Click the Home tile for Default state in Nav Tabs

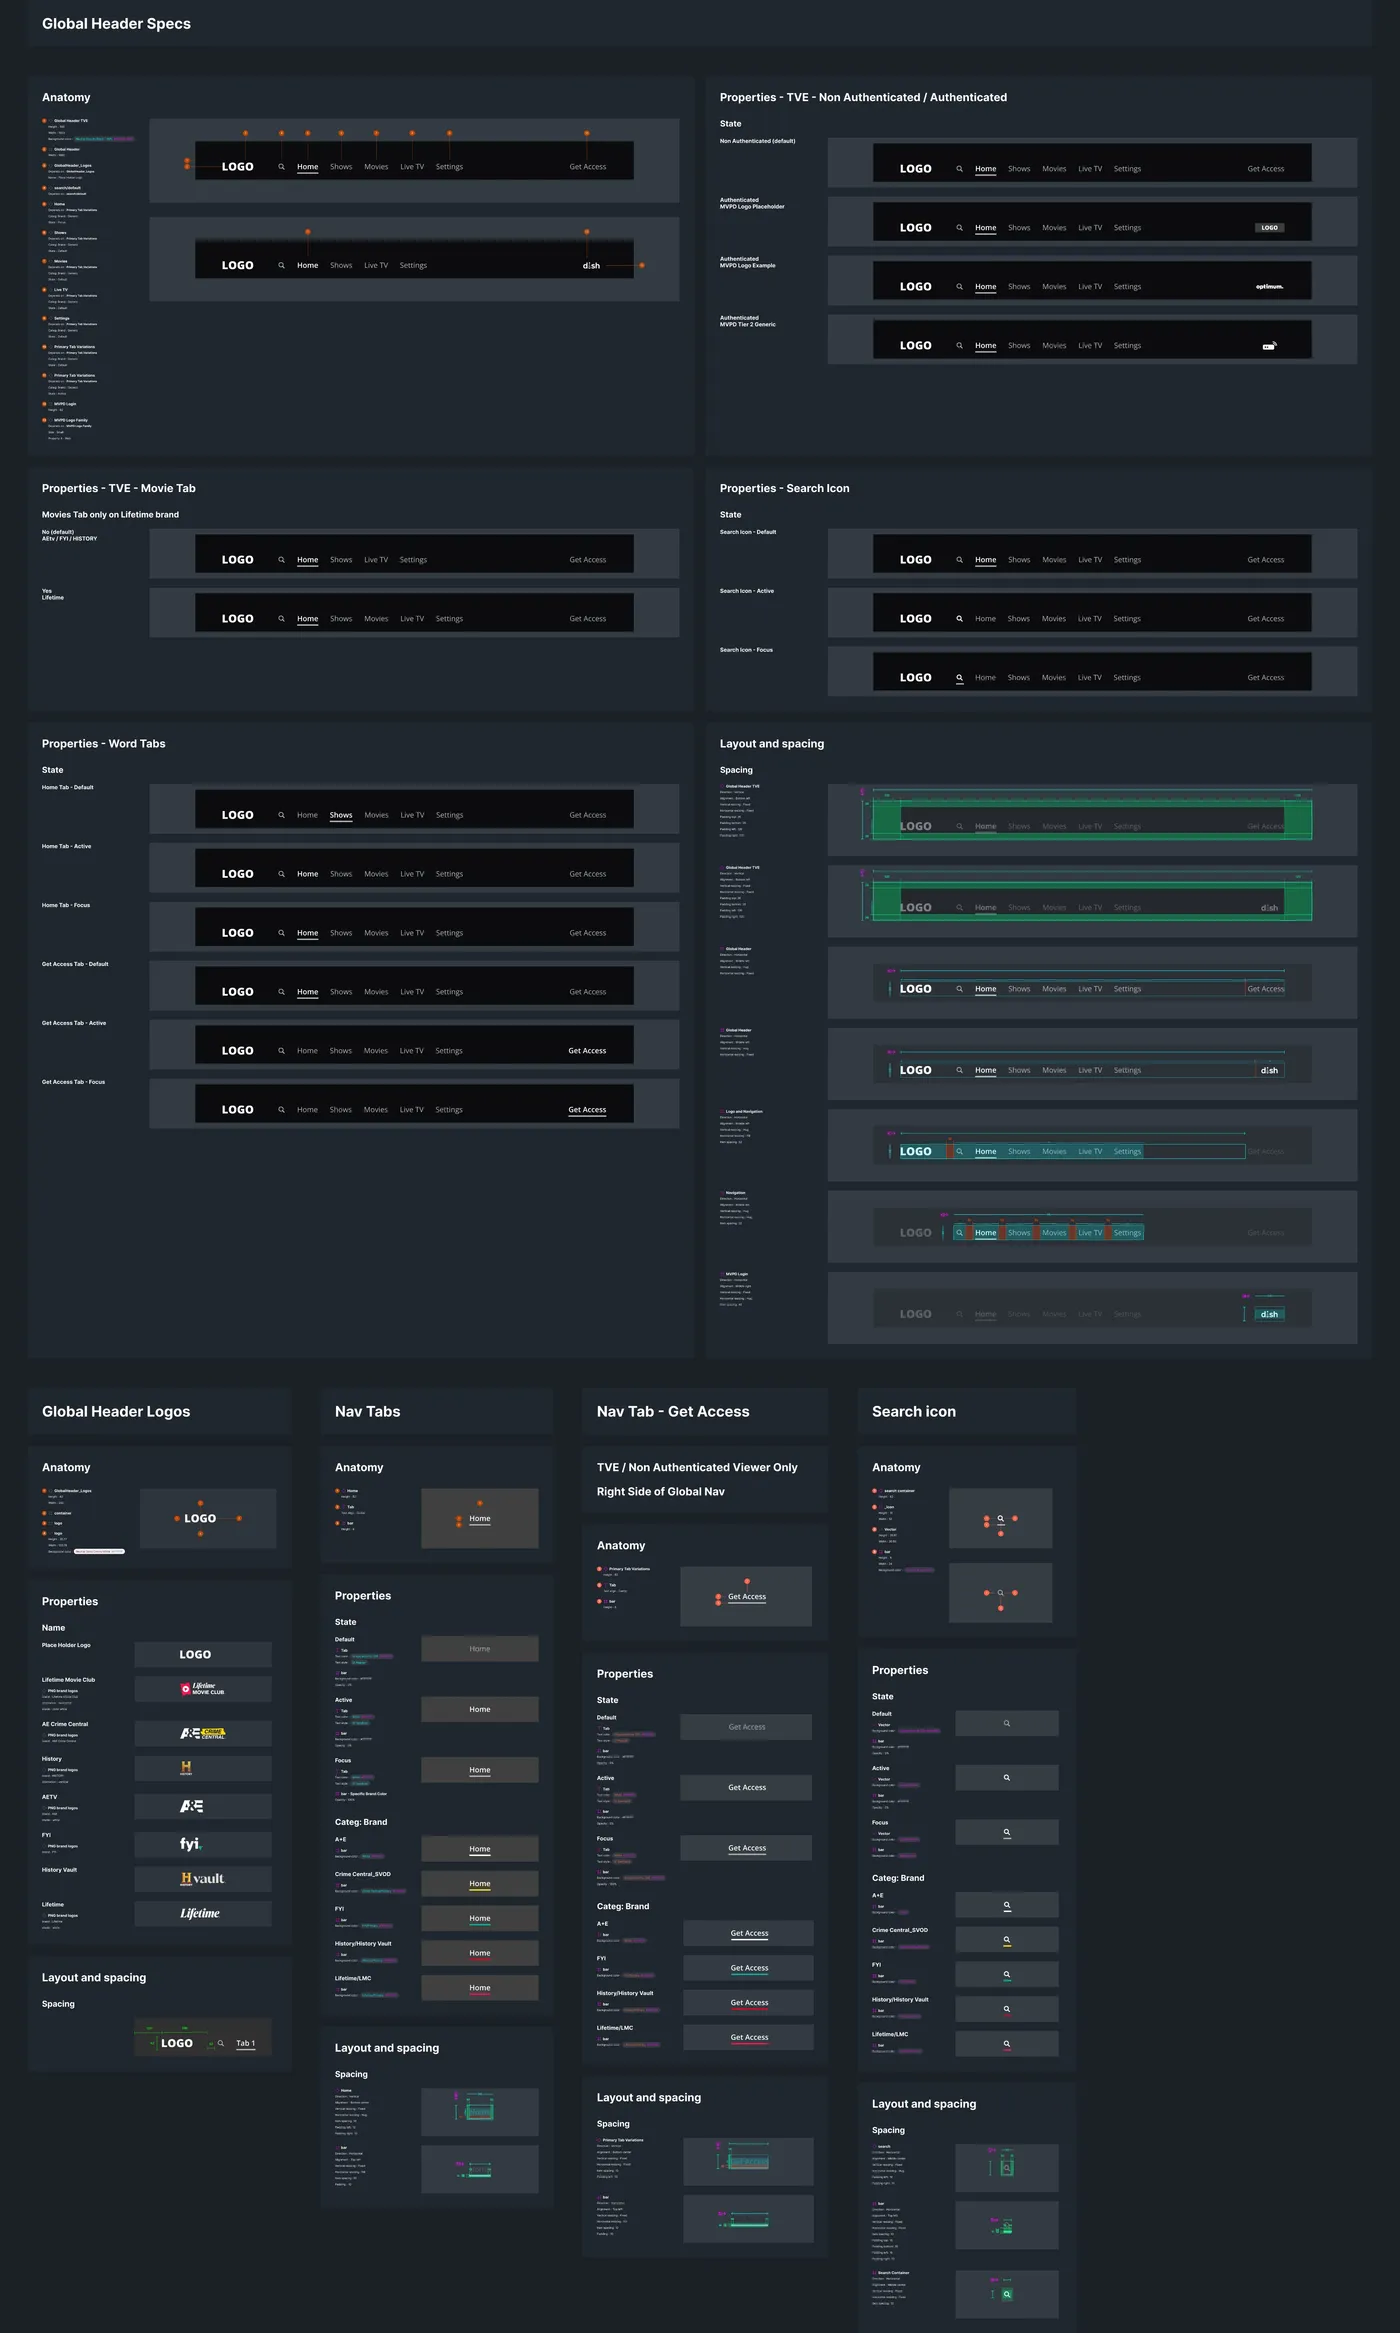point(480,1649)
